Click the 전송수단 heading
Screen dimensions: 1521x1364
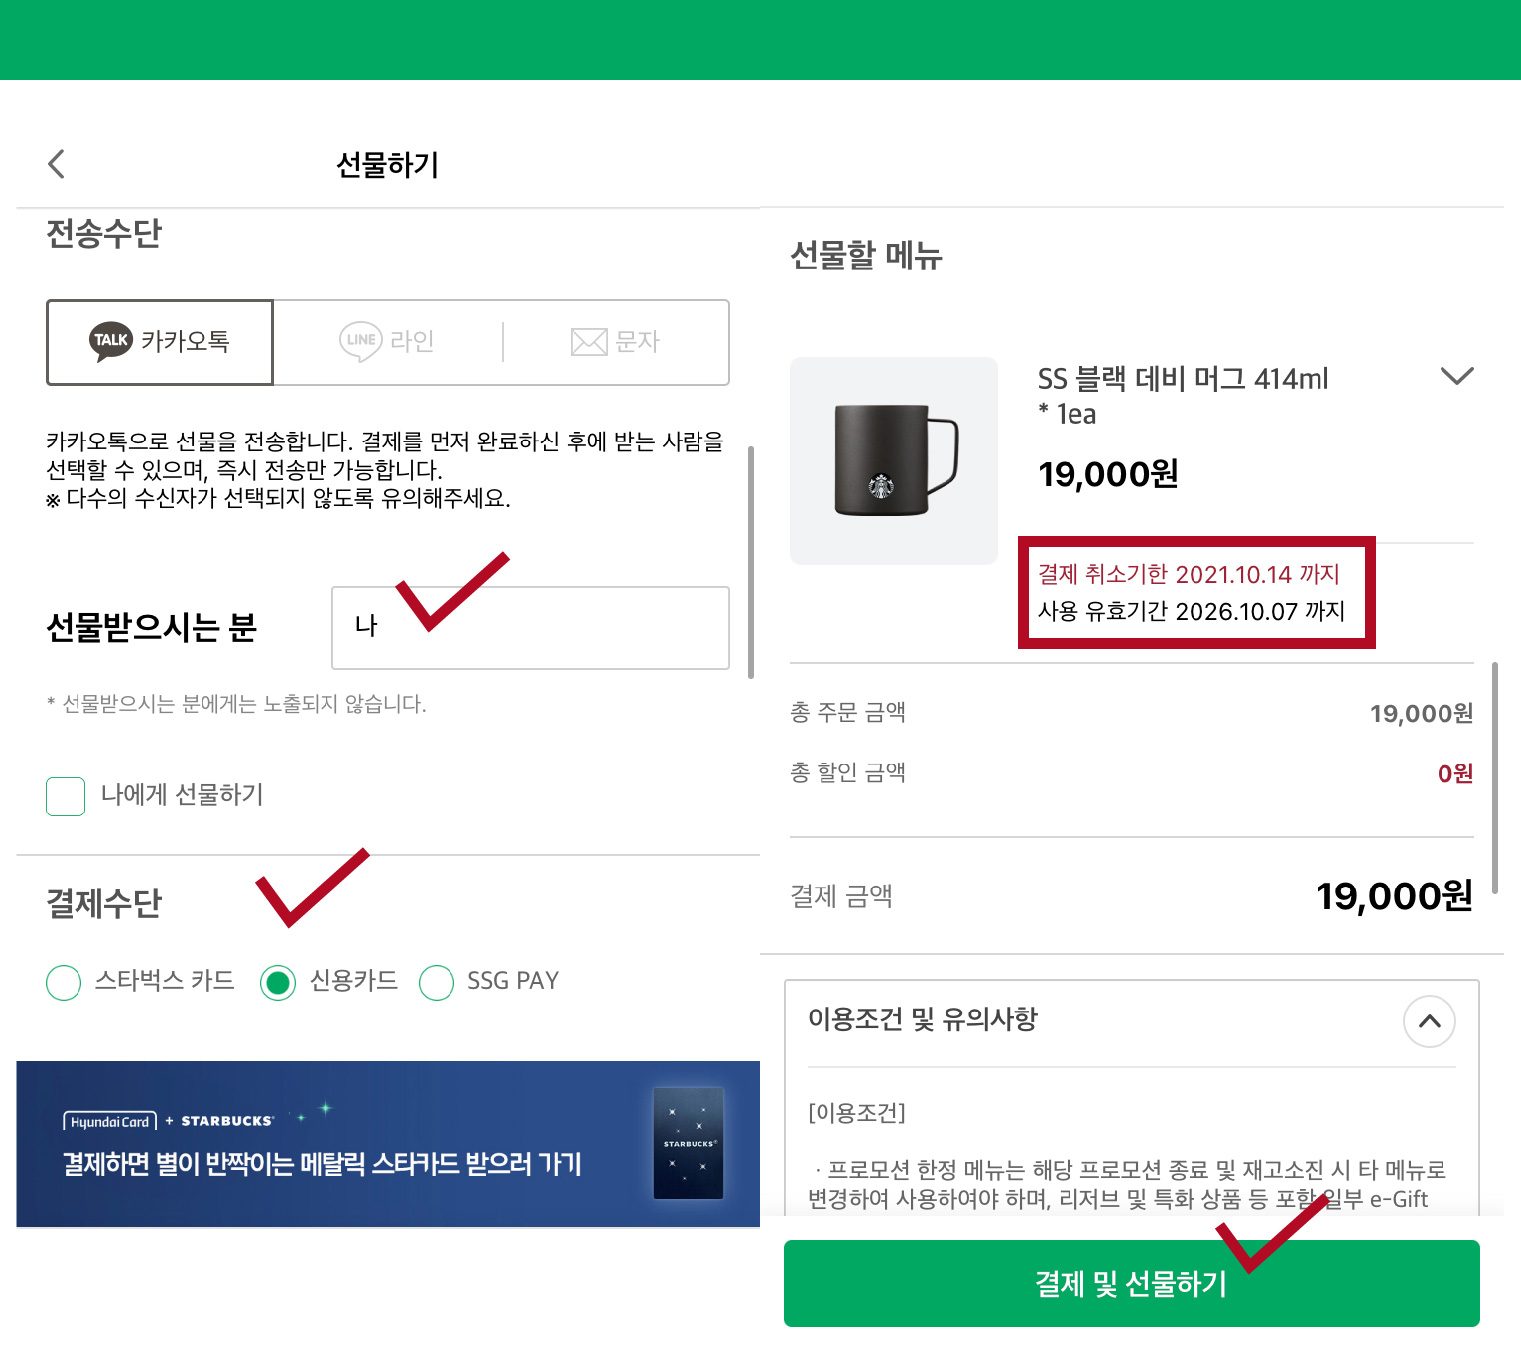click(104, 234)
